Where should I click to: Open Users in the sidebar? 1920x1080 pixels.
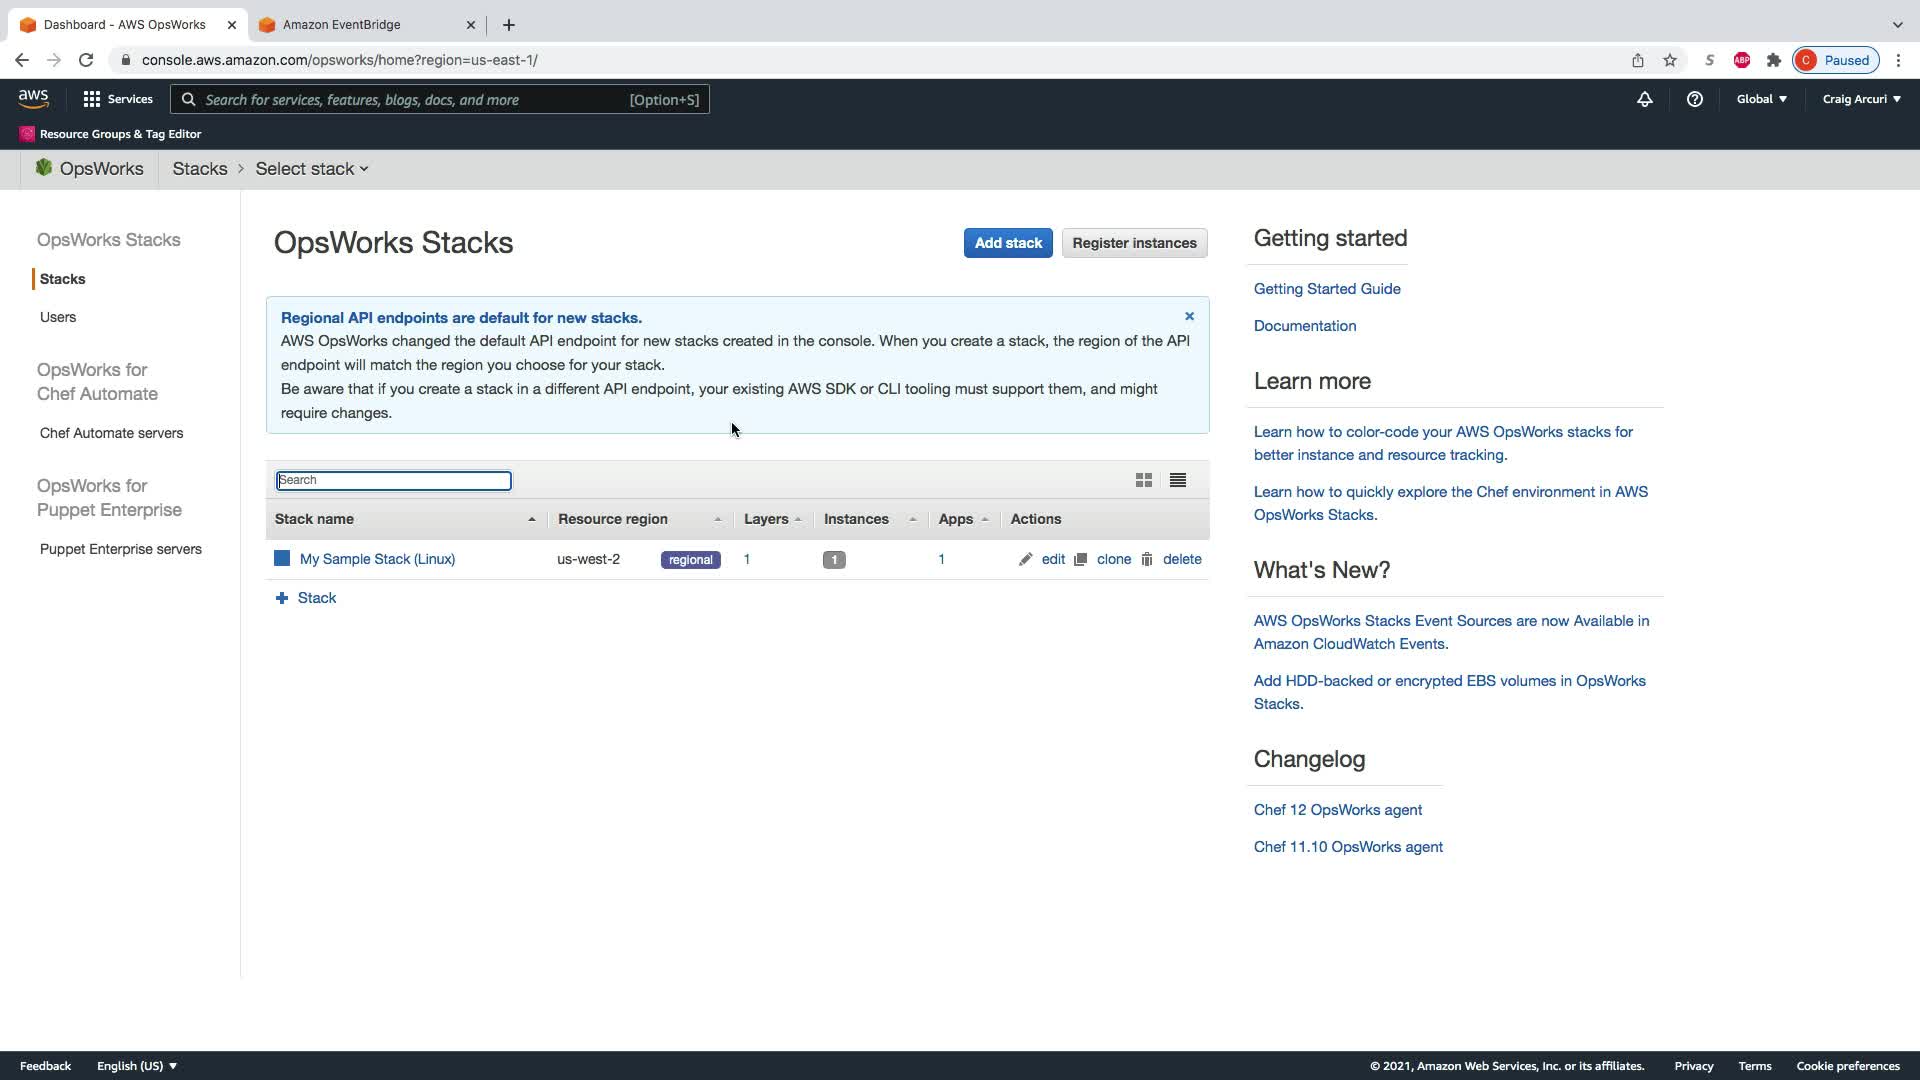tap(58, 317)
